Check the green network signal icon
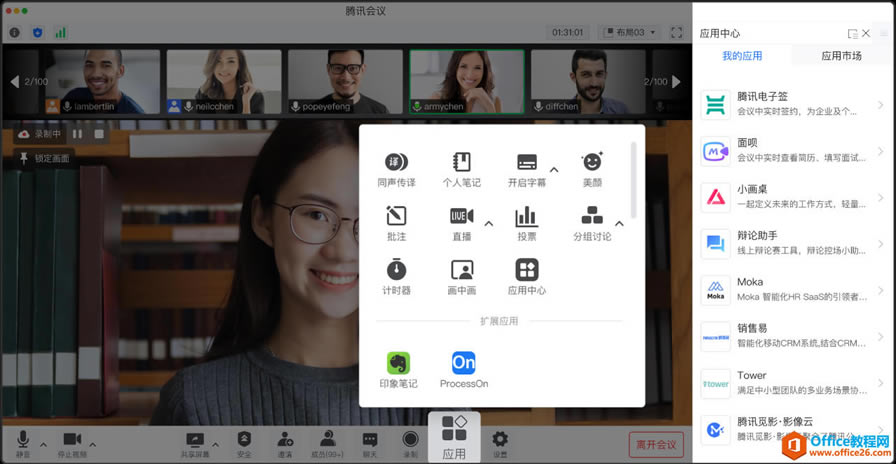 [x=60, y=33]
